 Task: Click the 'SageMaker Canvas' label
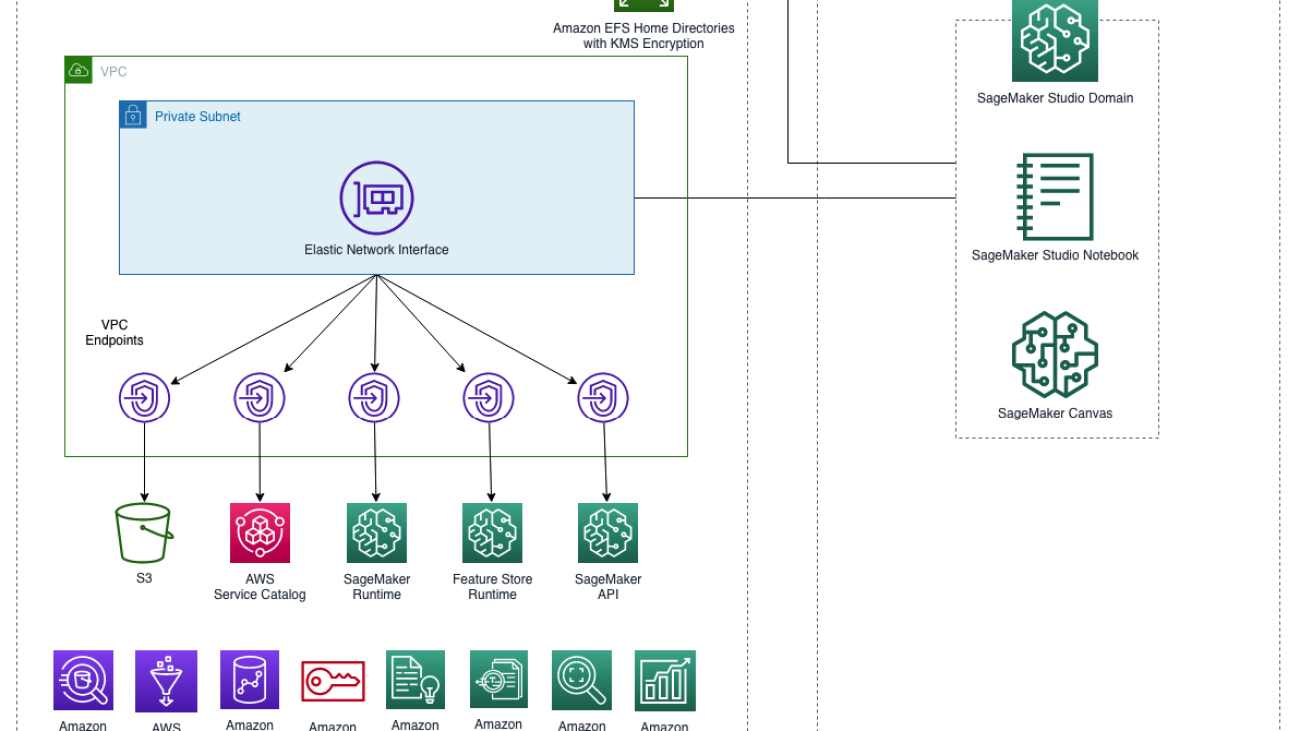pos(1055,413)
